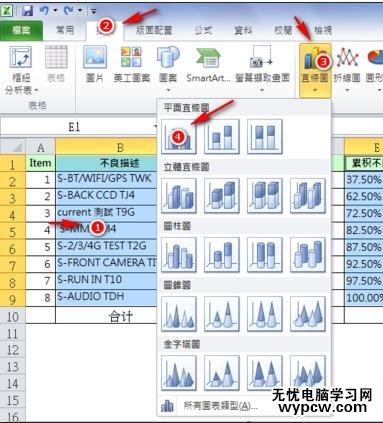Image resolution: width=383 pixels, height=423 pixels.
Task: Select column B header
Action: [x=120, y=147]
